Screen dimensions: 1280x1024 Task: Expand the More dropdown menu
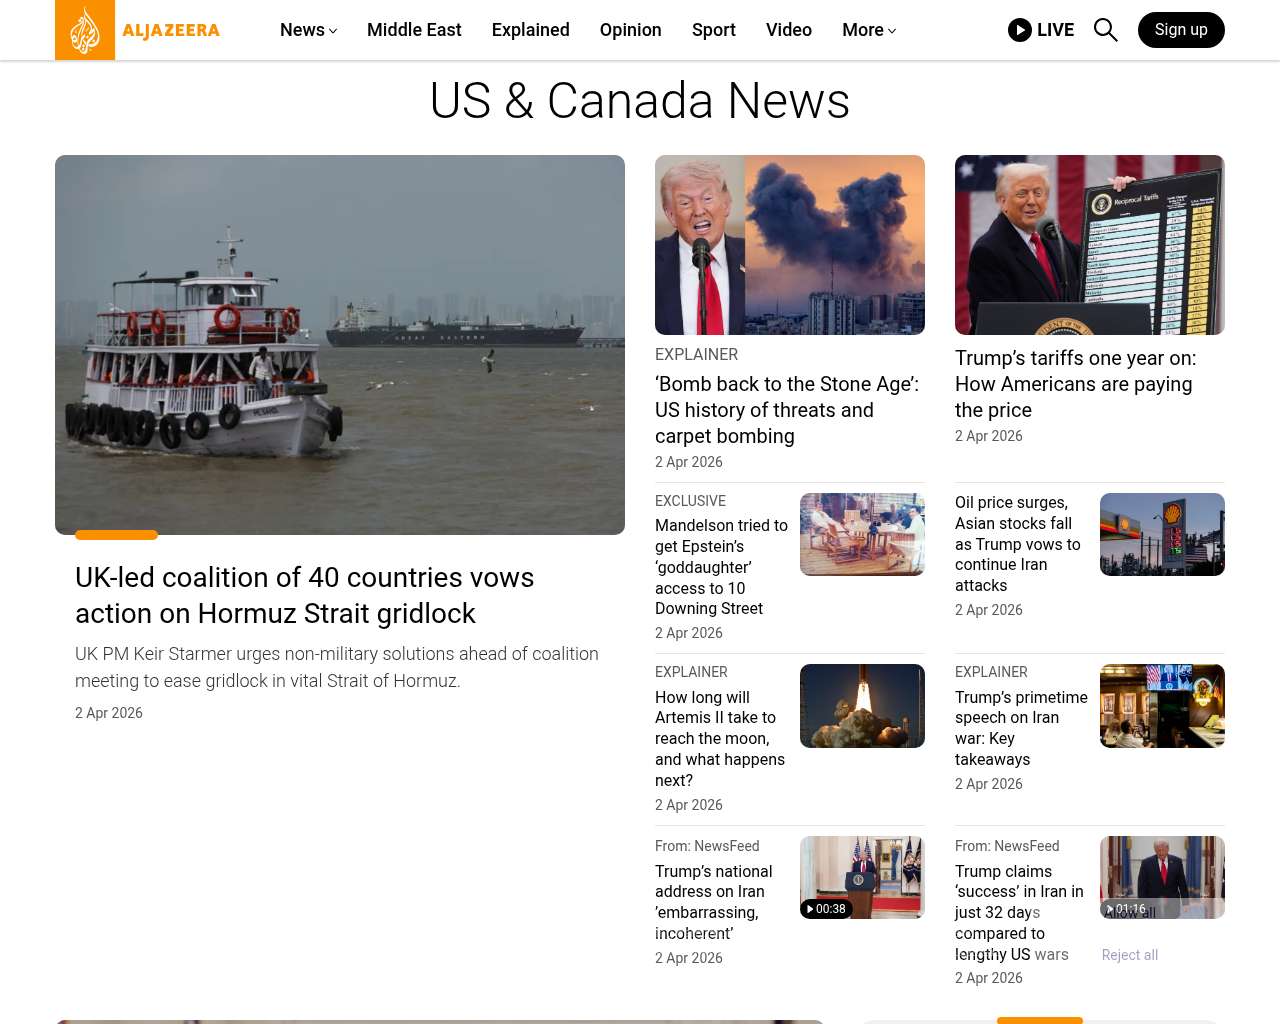[868, 30]
